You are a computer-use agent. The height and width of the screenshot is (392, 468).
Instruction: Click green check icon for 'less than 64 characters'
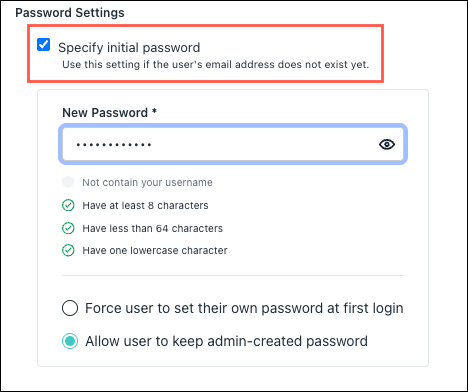68,228
